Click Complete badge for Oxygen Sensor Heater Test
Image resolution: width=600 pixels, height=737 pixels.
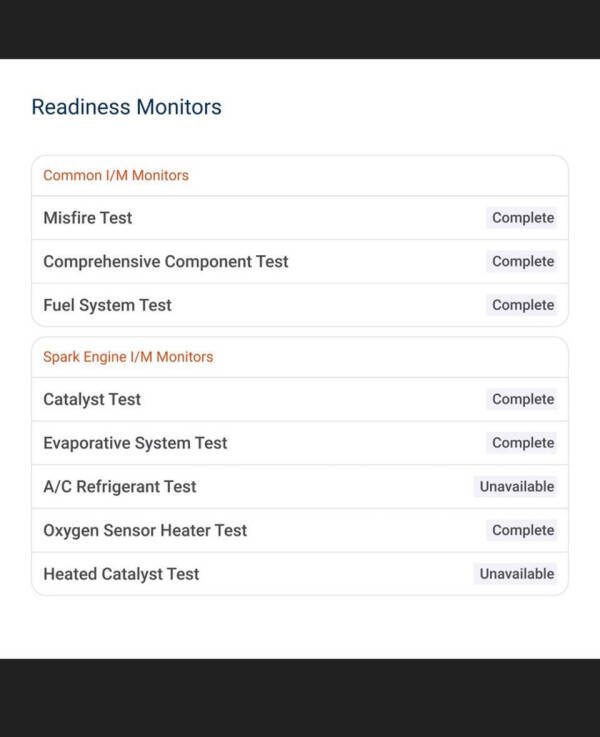(x=522, y=530)
